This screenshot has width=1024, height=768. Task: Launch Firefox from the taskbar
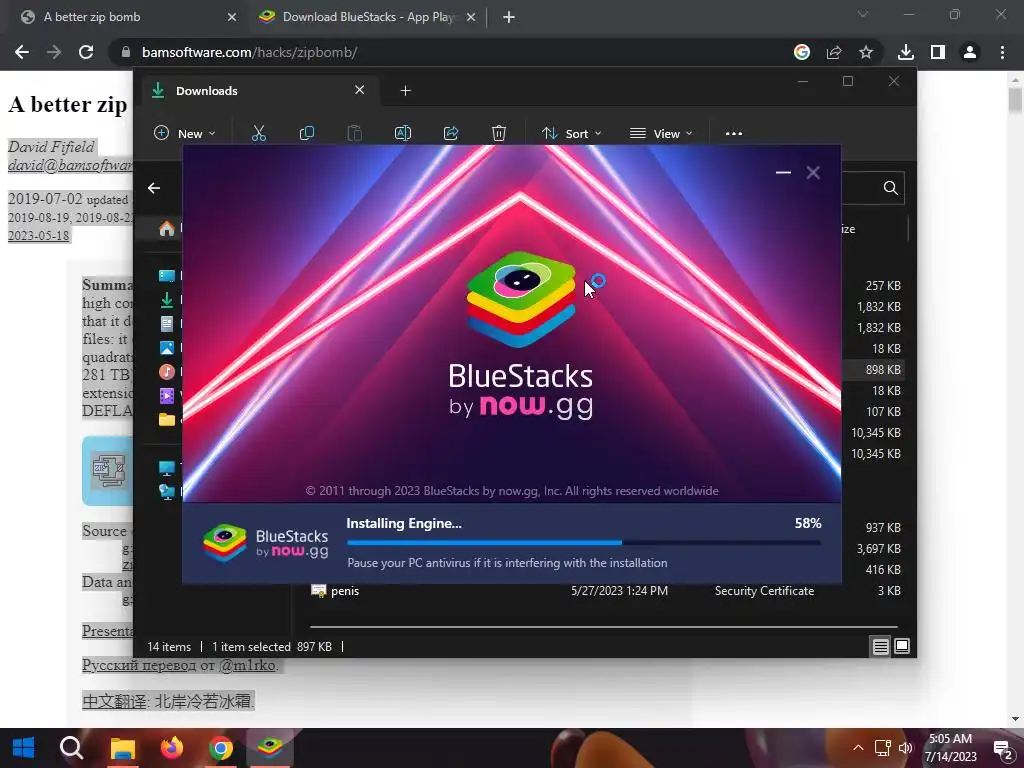tap(172, 748)
